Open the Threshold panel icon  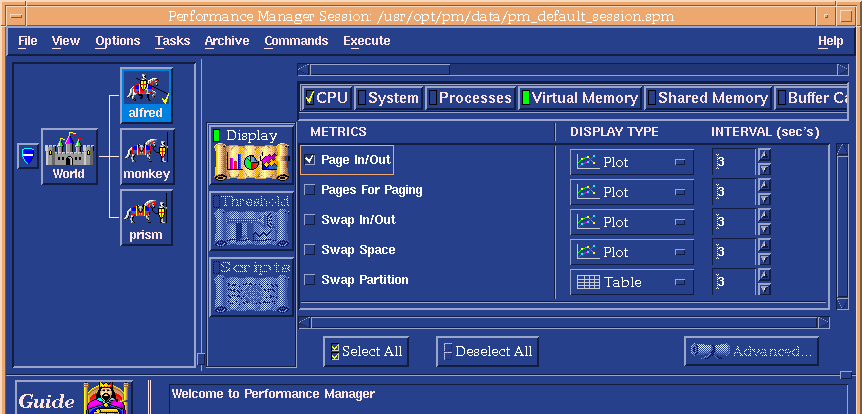coord(251,220)
